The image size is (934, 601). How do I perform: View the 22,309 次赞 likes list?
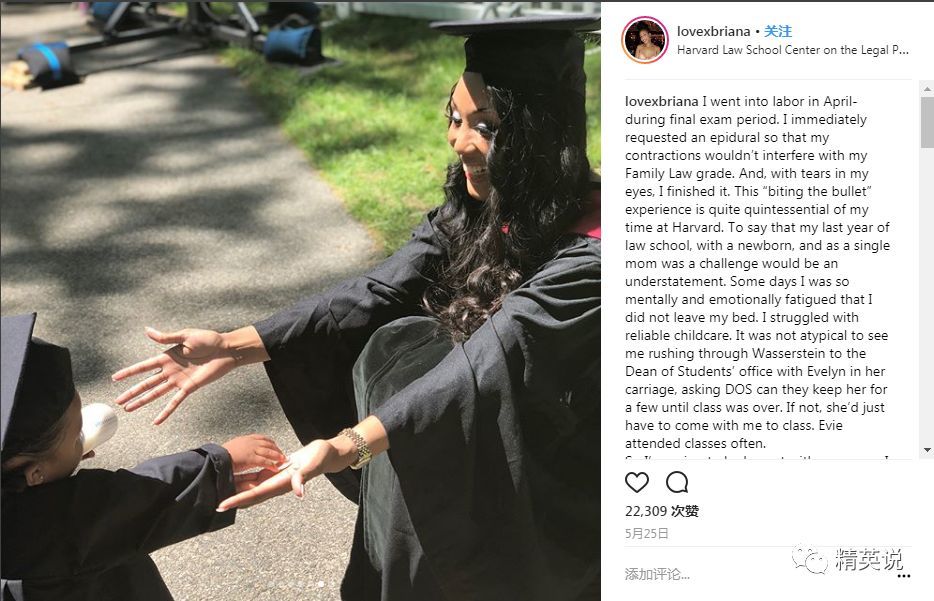(662, 511)
